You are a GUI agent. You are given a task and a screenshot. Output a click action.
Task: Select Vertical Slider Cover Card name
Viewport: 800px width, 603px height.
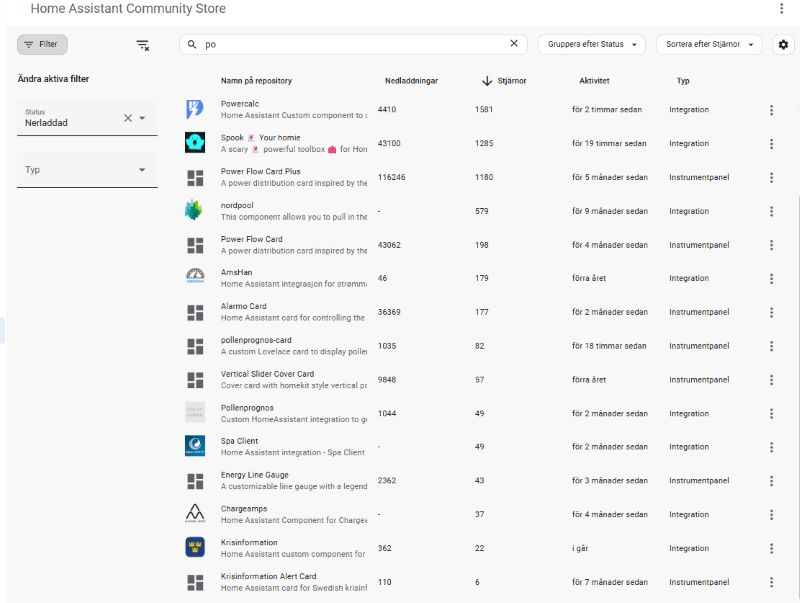click(267, 374)
